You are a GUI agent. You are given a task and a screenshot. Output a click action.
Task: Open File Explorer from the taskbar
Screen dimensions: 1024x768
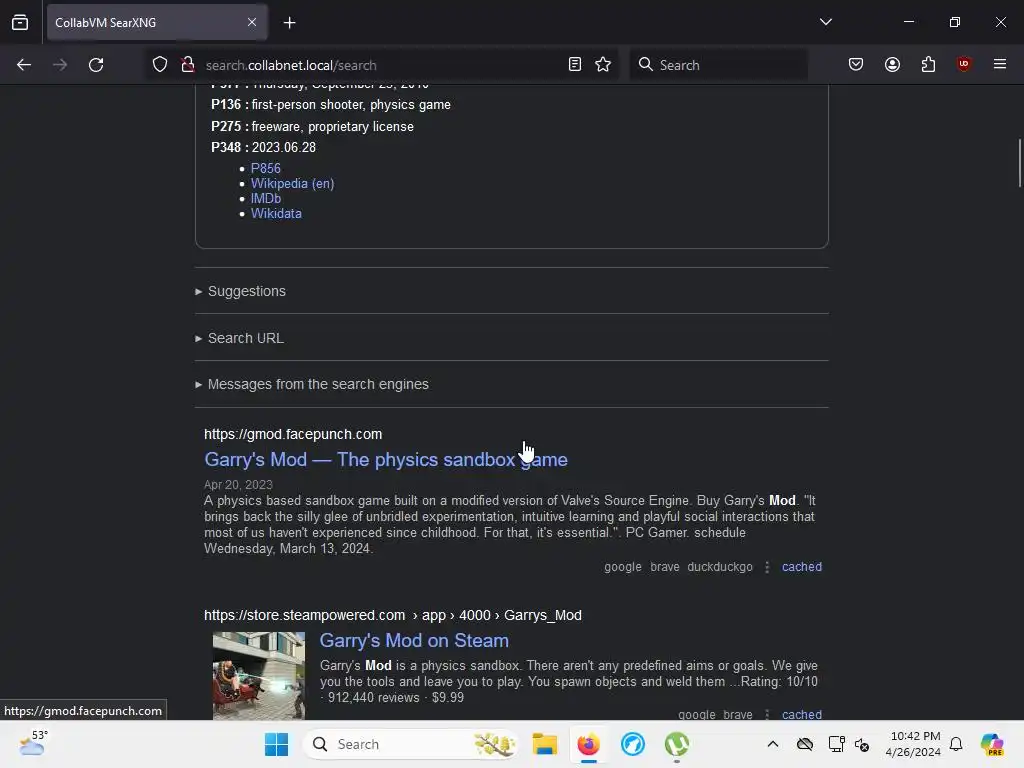545,744
